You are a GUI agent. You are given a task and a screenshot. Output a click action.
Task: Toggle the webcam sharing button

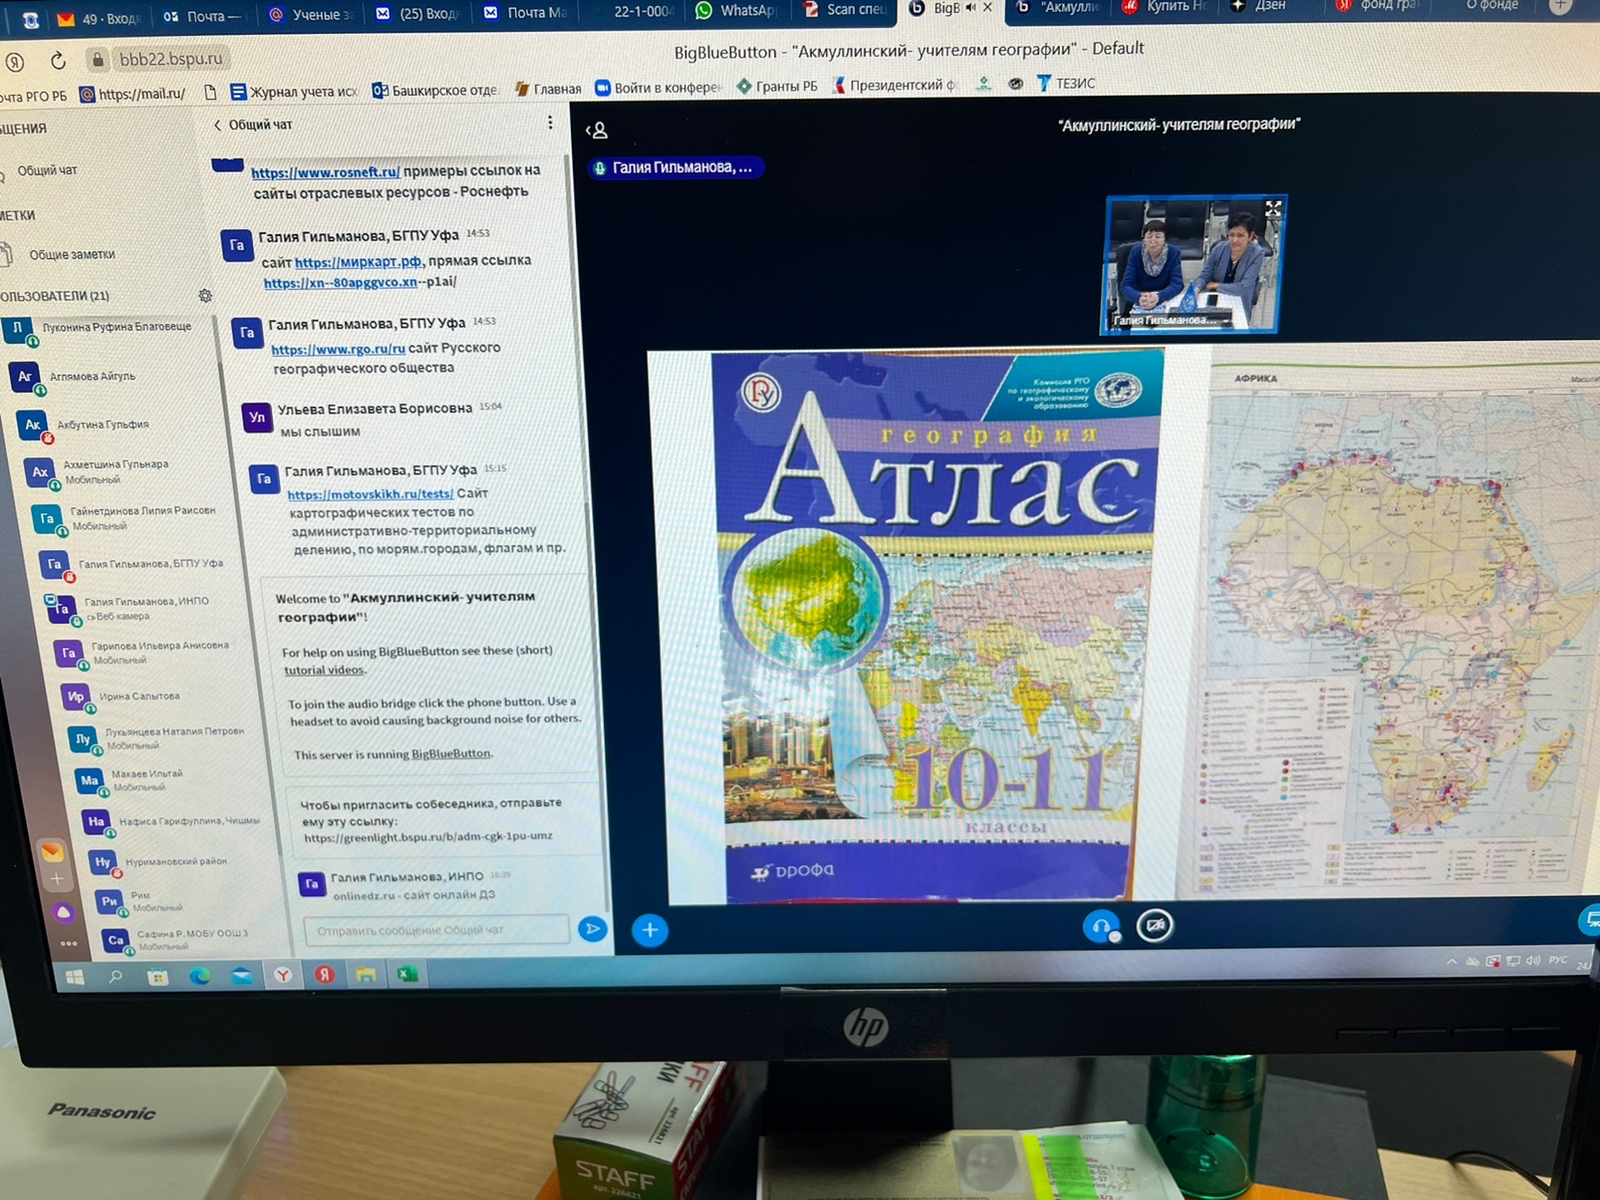click(1155, 926)
